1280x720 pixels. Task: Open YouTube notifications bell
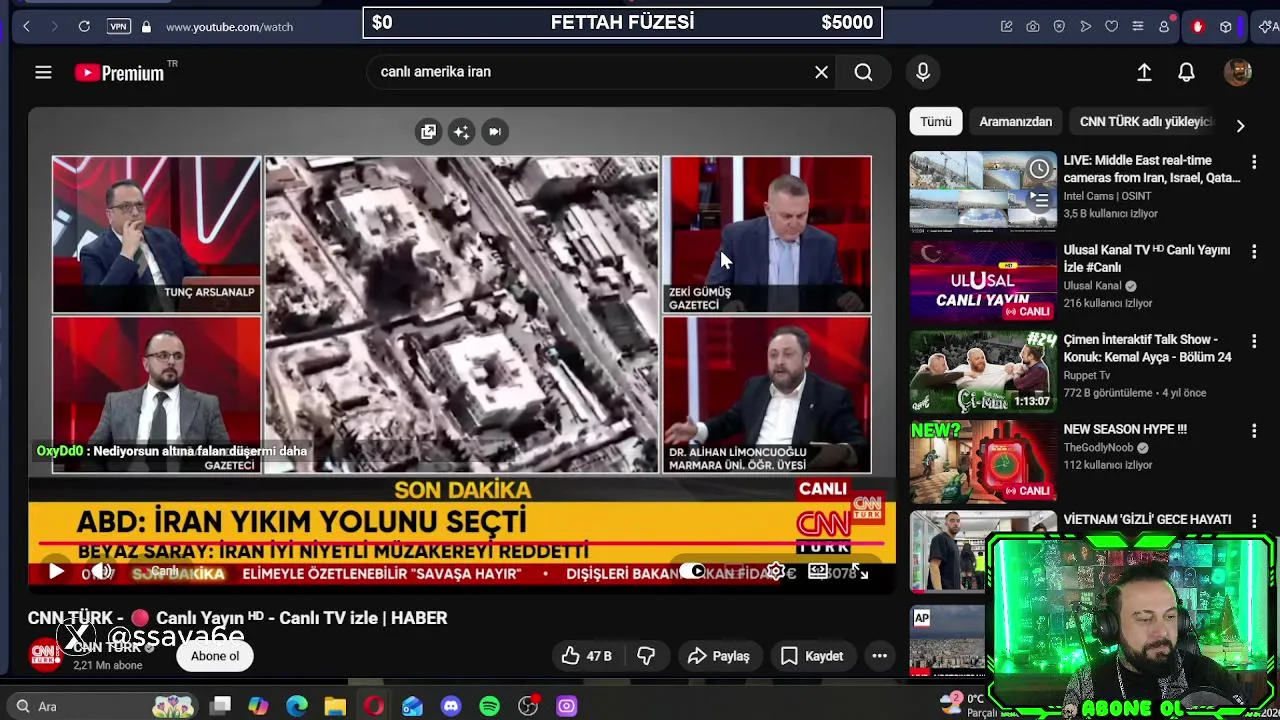click(x=1186, y=72)
